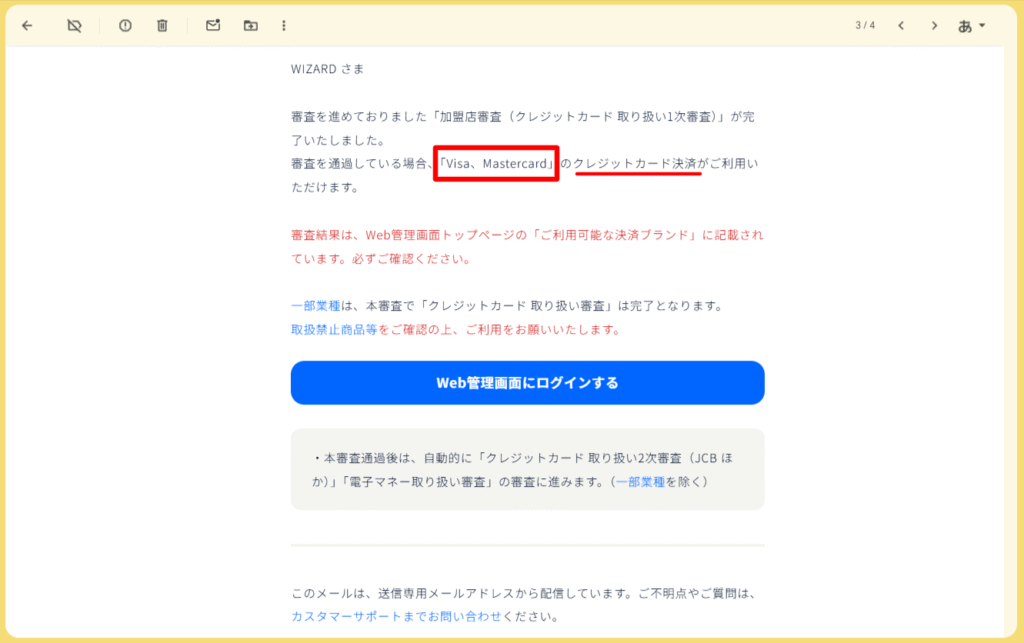
Task: Click the red-boxed Visa、Mastercard text
Action: coord(496,163)
